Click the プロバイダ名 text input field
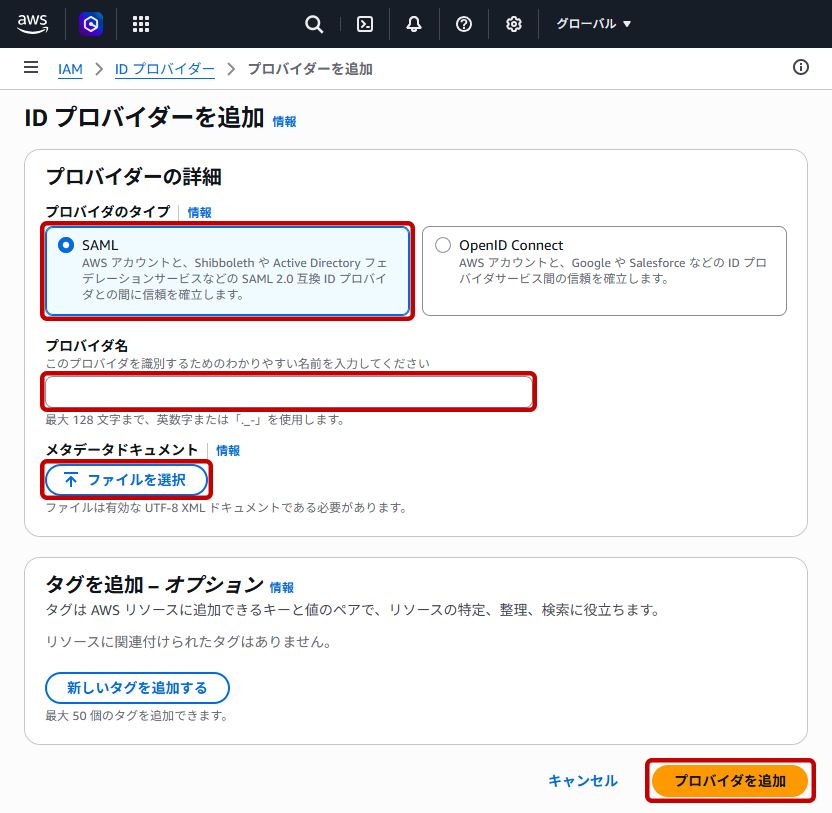832x813 pixels. [x=289, y=392]
